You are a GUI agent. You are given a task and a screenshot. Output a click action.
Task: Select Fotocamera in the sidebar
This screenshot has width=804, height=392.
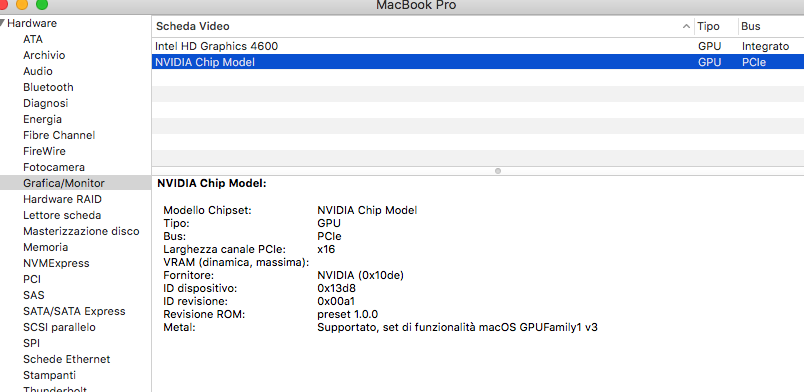(54, 167)
